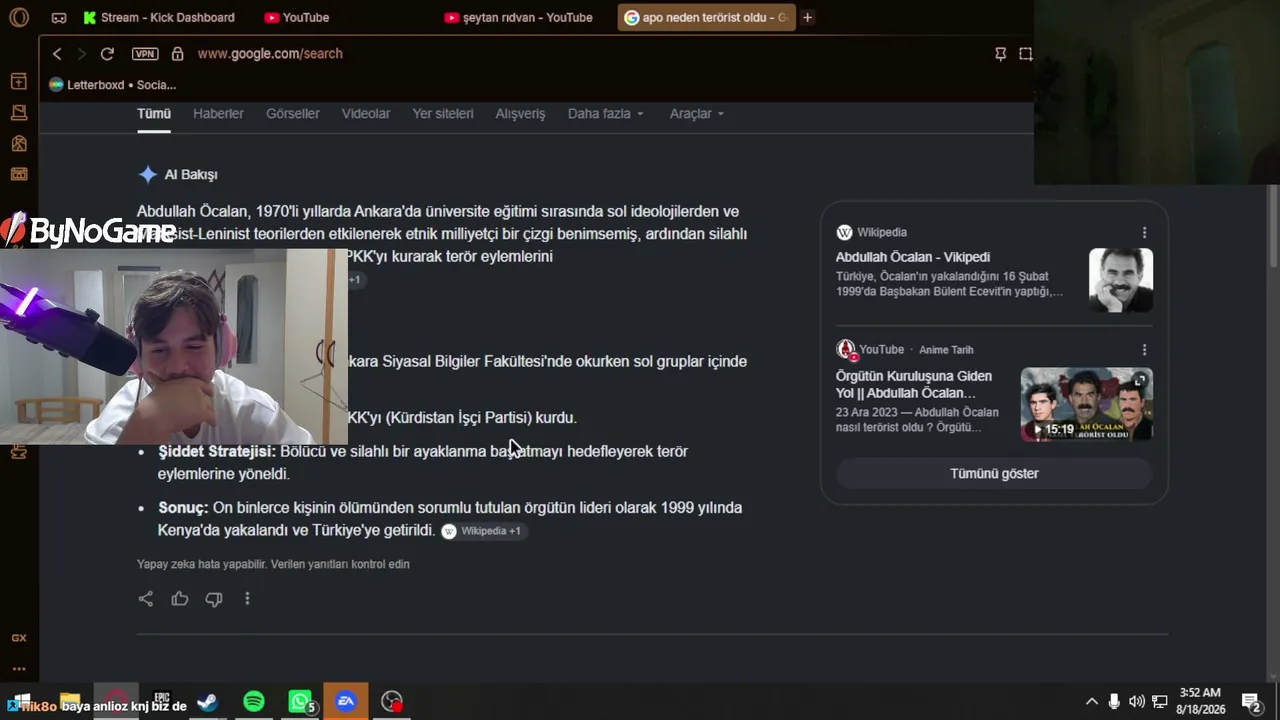
Task: Open the GX Corner gamepad icon
Action: pyautogui.click(x=59, y=17)
